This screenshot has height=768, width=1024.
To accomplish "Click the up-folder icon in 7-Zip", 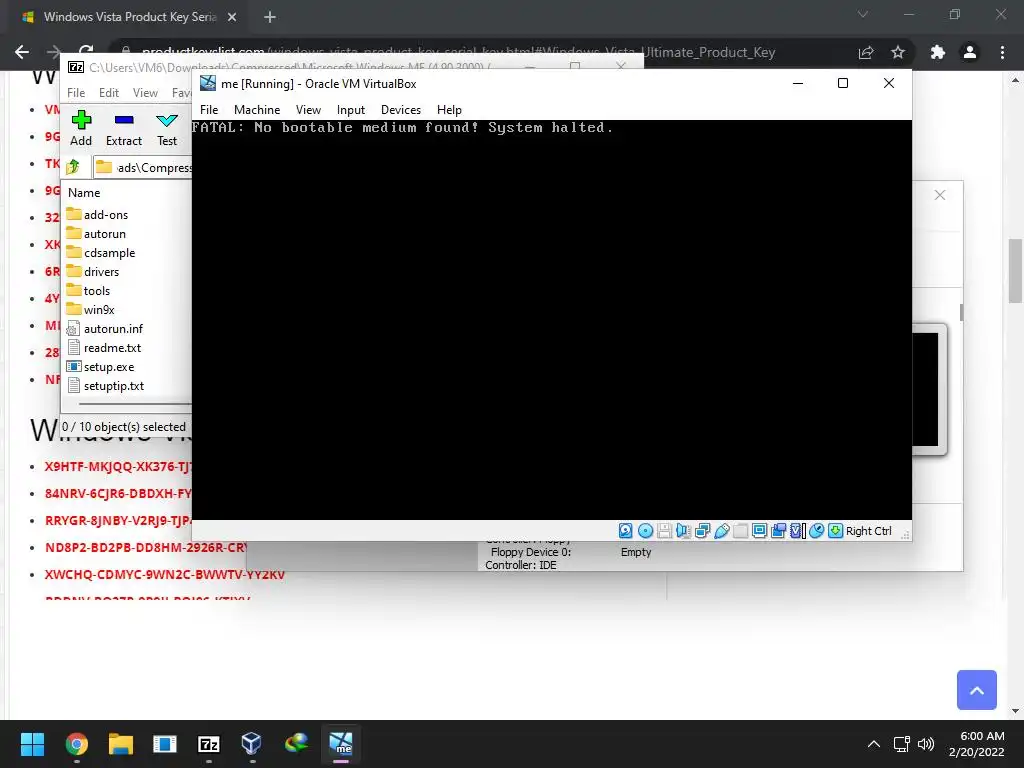I will (x=73, y=167).
